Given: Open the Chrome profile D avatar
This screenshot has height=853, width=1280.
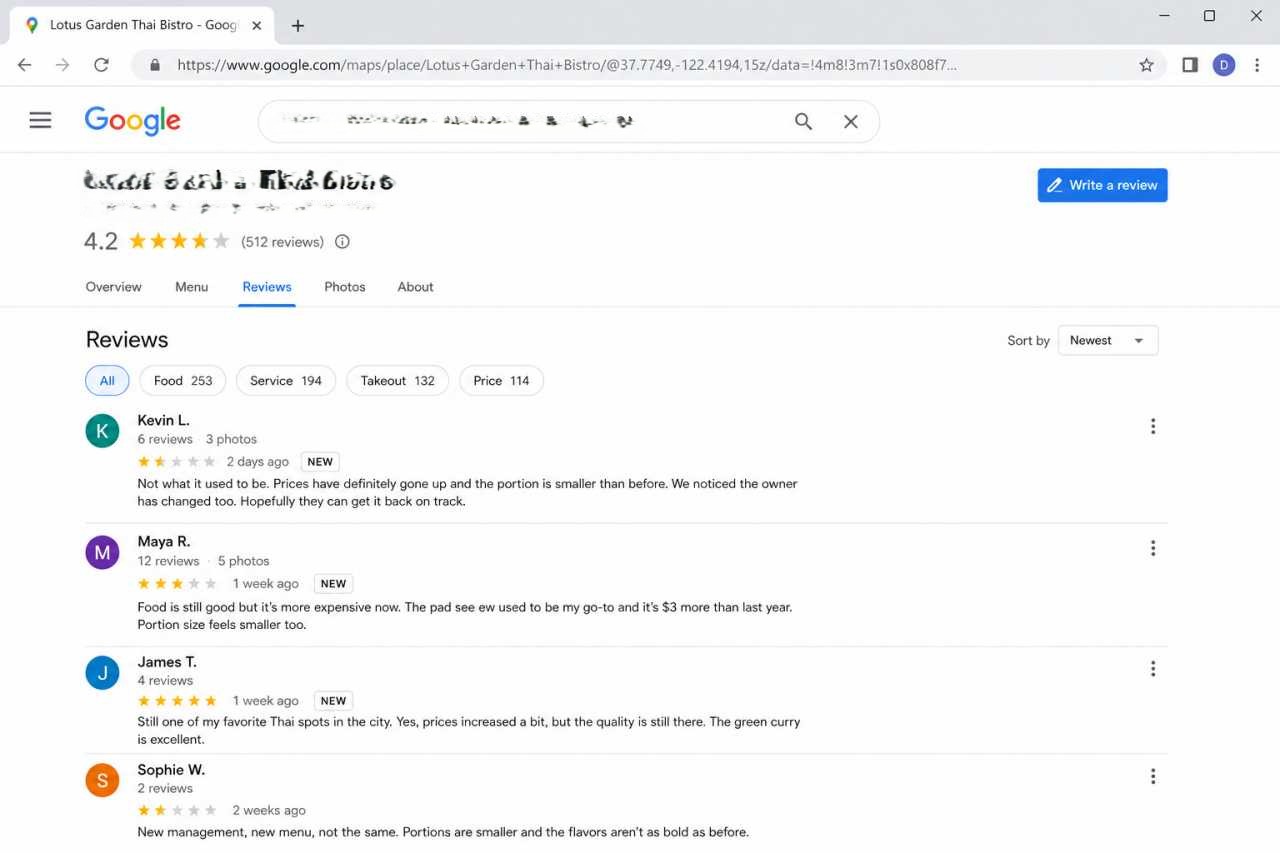Looking at the screenshot, I should pyautogui.click(x=1224, y=65).
